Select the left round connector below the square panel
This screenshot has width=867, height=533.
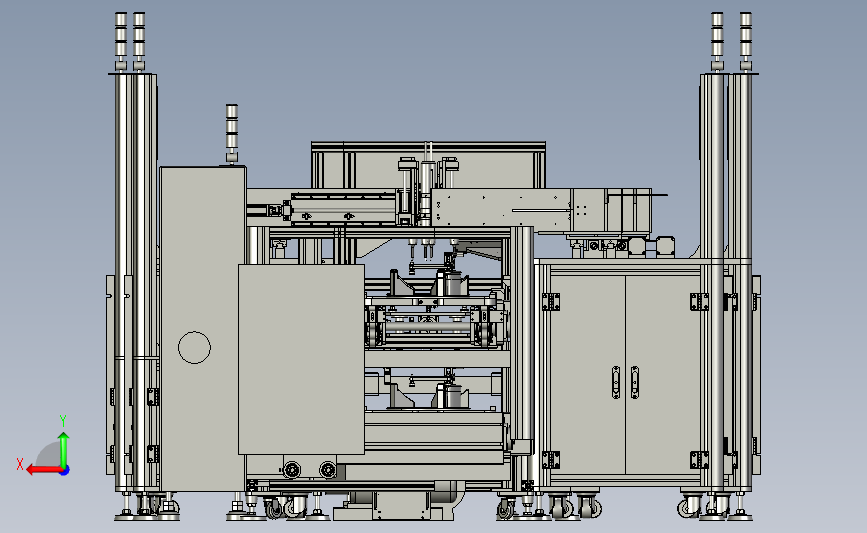(x=291, y=470)
